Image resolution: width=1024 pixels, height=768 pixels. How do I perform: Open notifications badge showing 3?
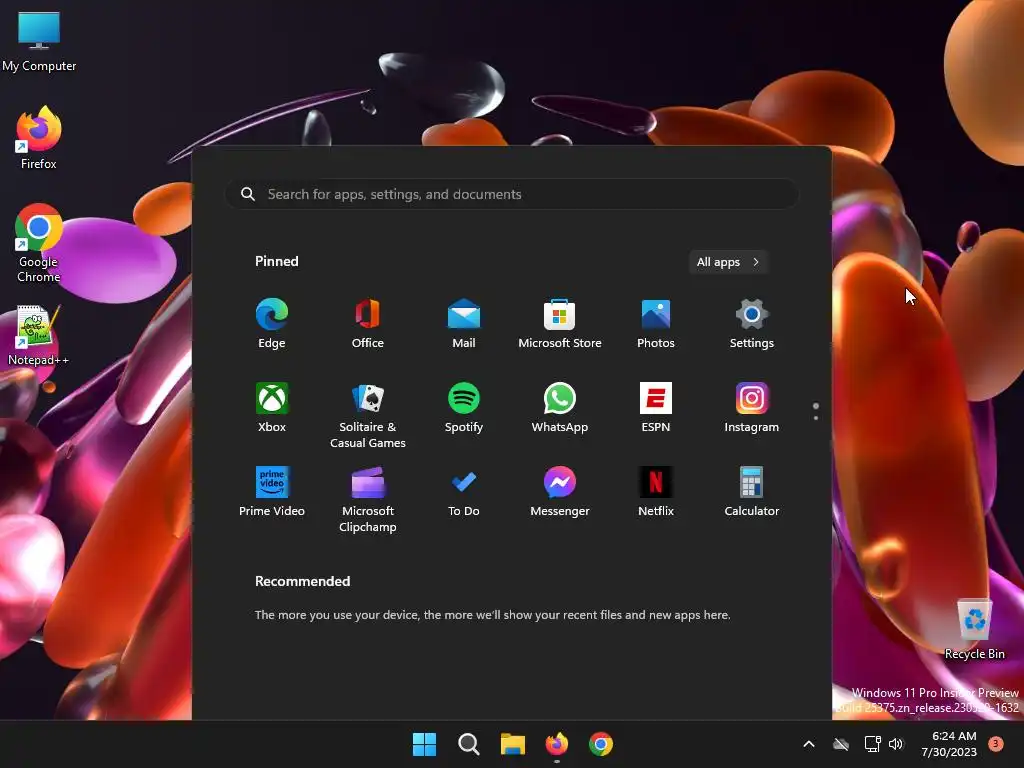tap(996, 743)
